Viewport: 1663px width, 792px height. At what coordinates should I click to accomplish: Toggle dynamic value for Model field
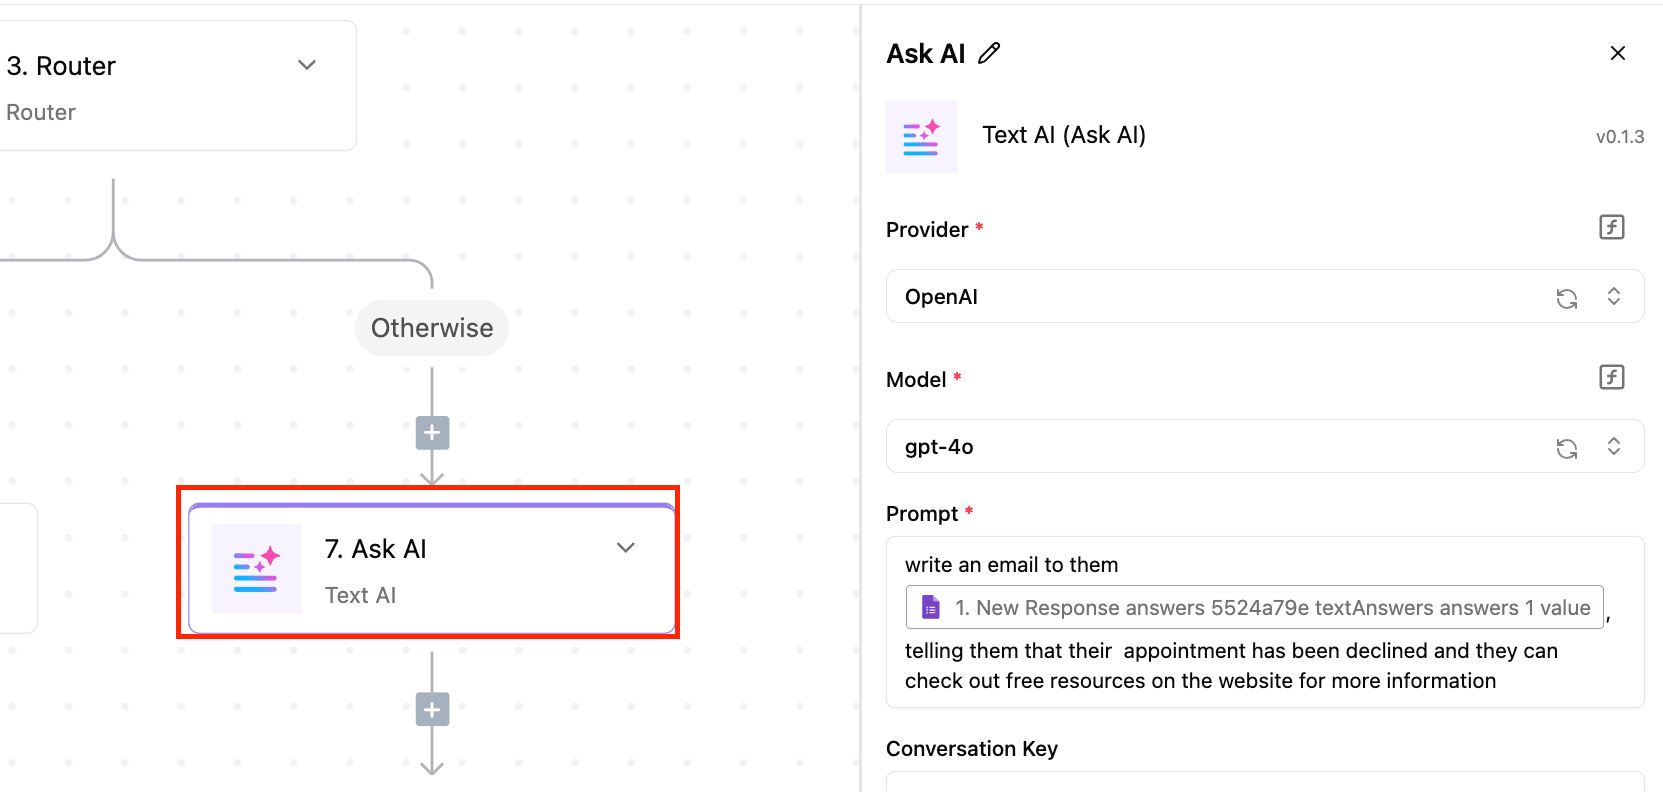pos(1611,378)
